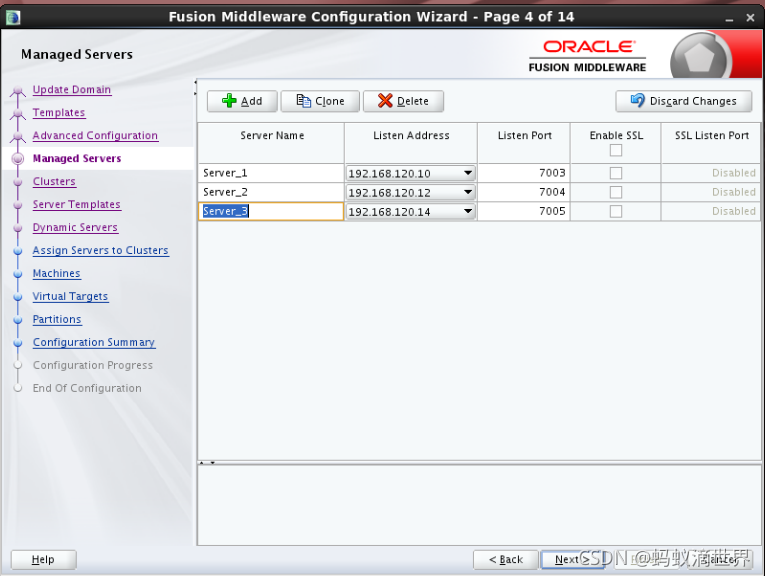
Task: Click the green plus Add icon
Action: click(229, 101)
